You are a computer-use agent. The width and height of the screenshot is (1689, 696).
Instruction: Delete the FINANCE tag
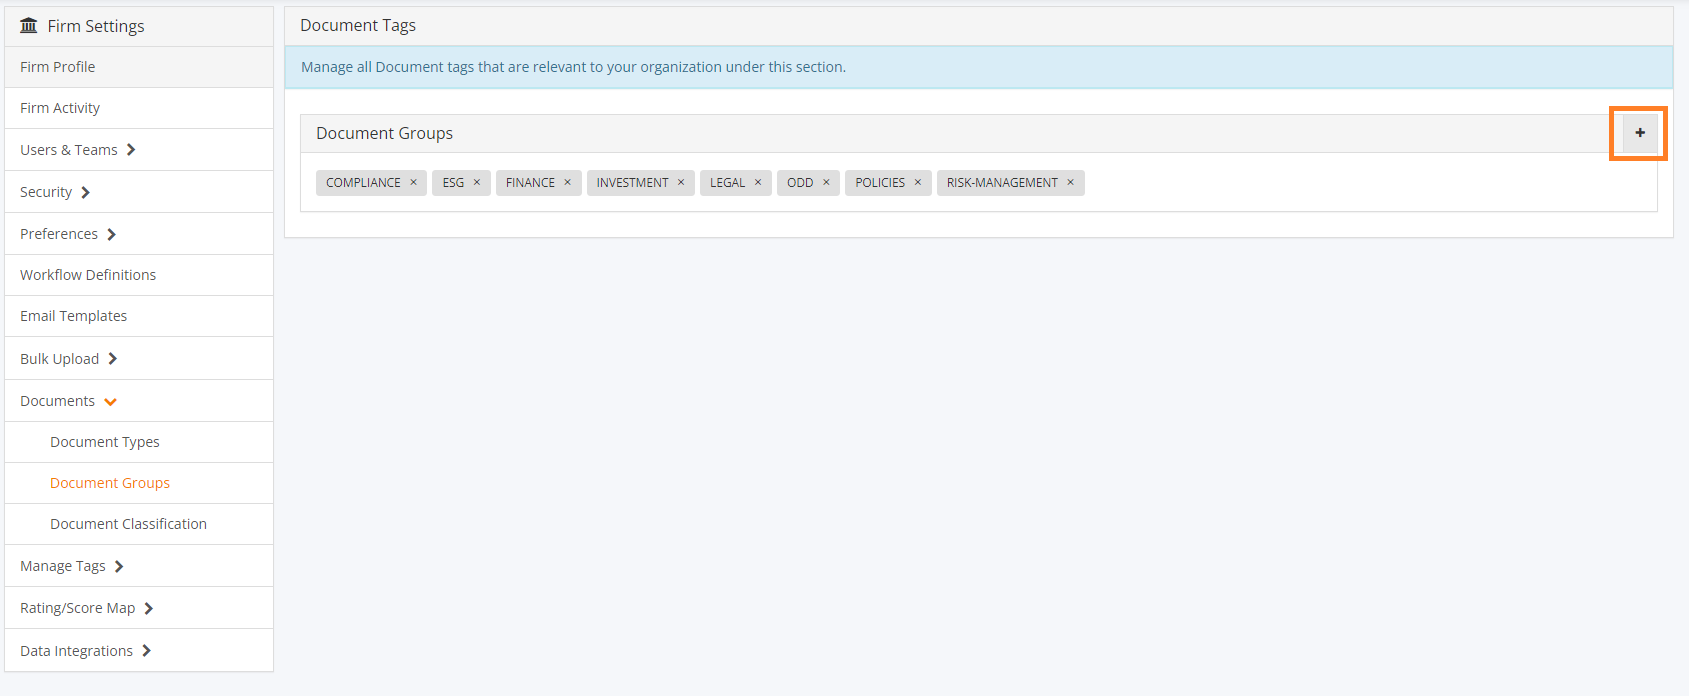point(567,182)
